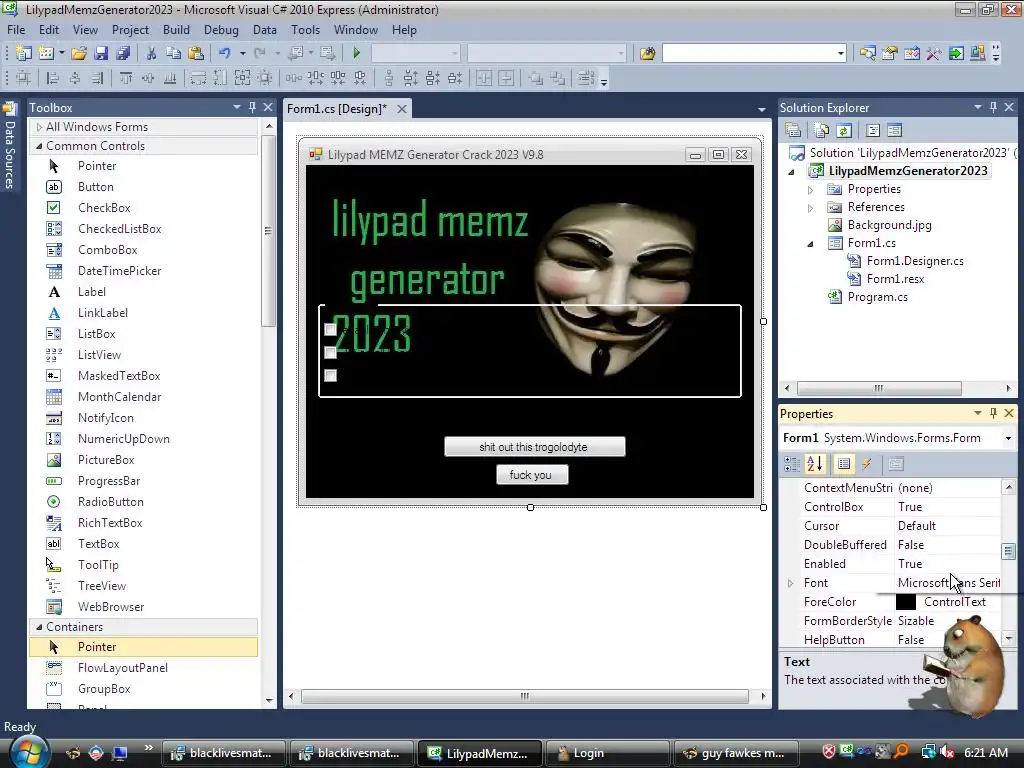Open the File menu
Image resolution: width=1024 pixels, height=768 pixels.
pyautogui.click(x=16, y=30)
